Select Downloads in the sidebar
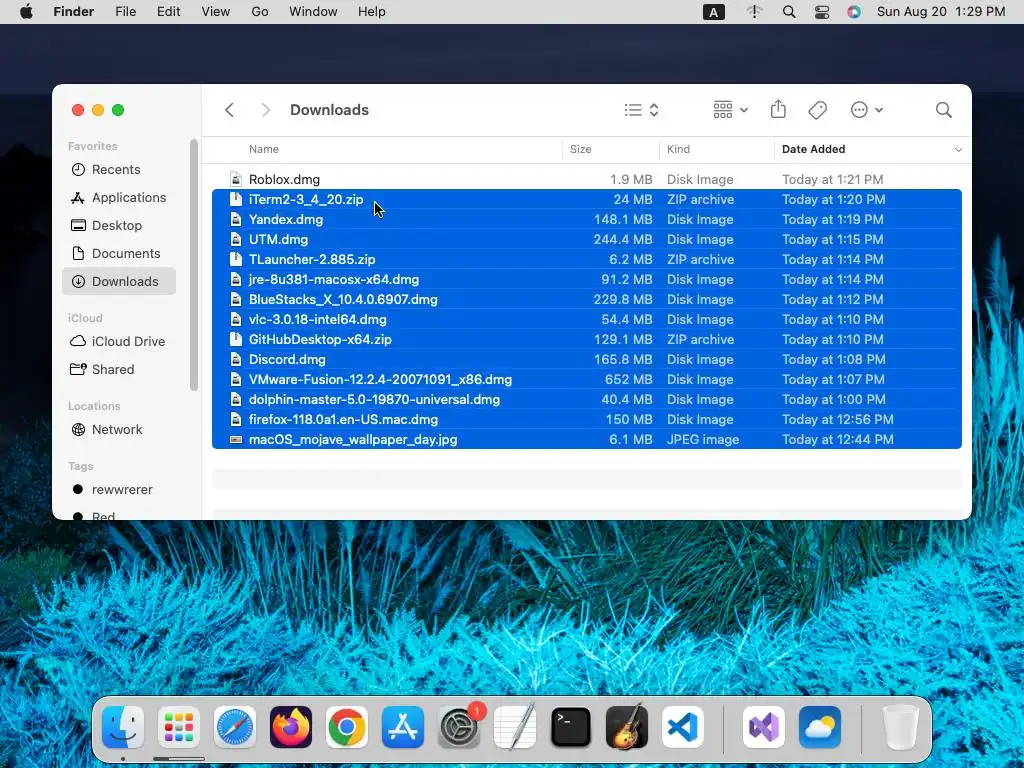The image size is (1024, 768). point(119,281)
